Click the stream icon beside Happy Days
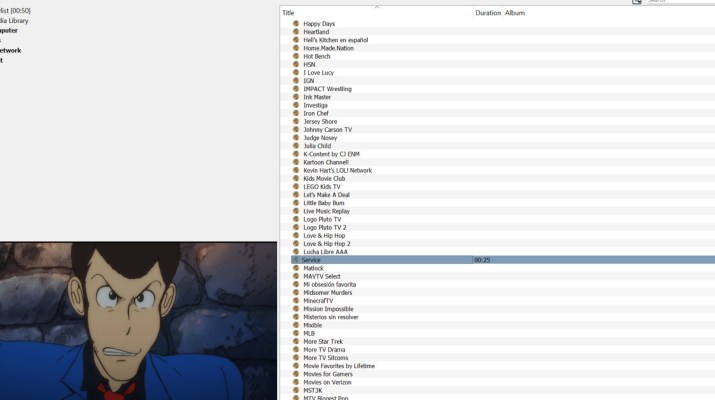715x400 pixels. coord(296,23)
